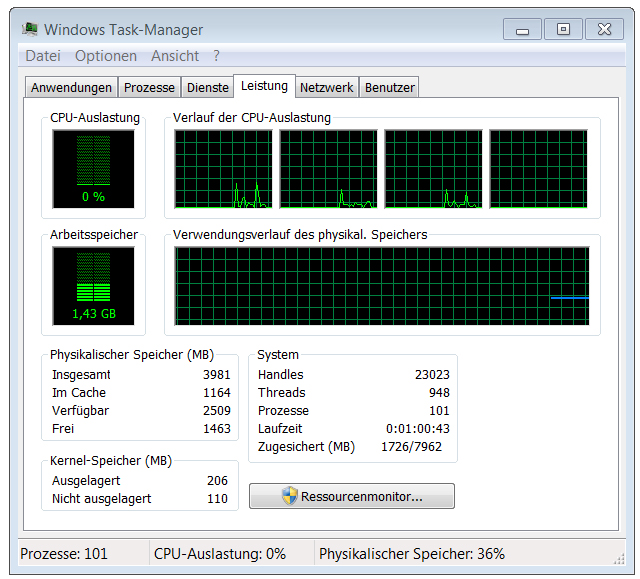Screen dimensions: 640x579
Task: Open the Datei menu
Action: [x=43, y=55]
